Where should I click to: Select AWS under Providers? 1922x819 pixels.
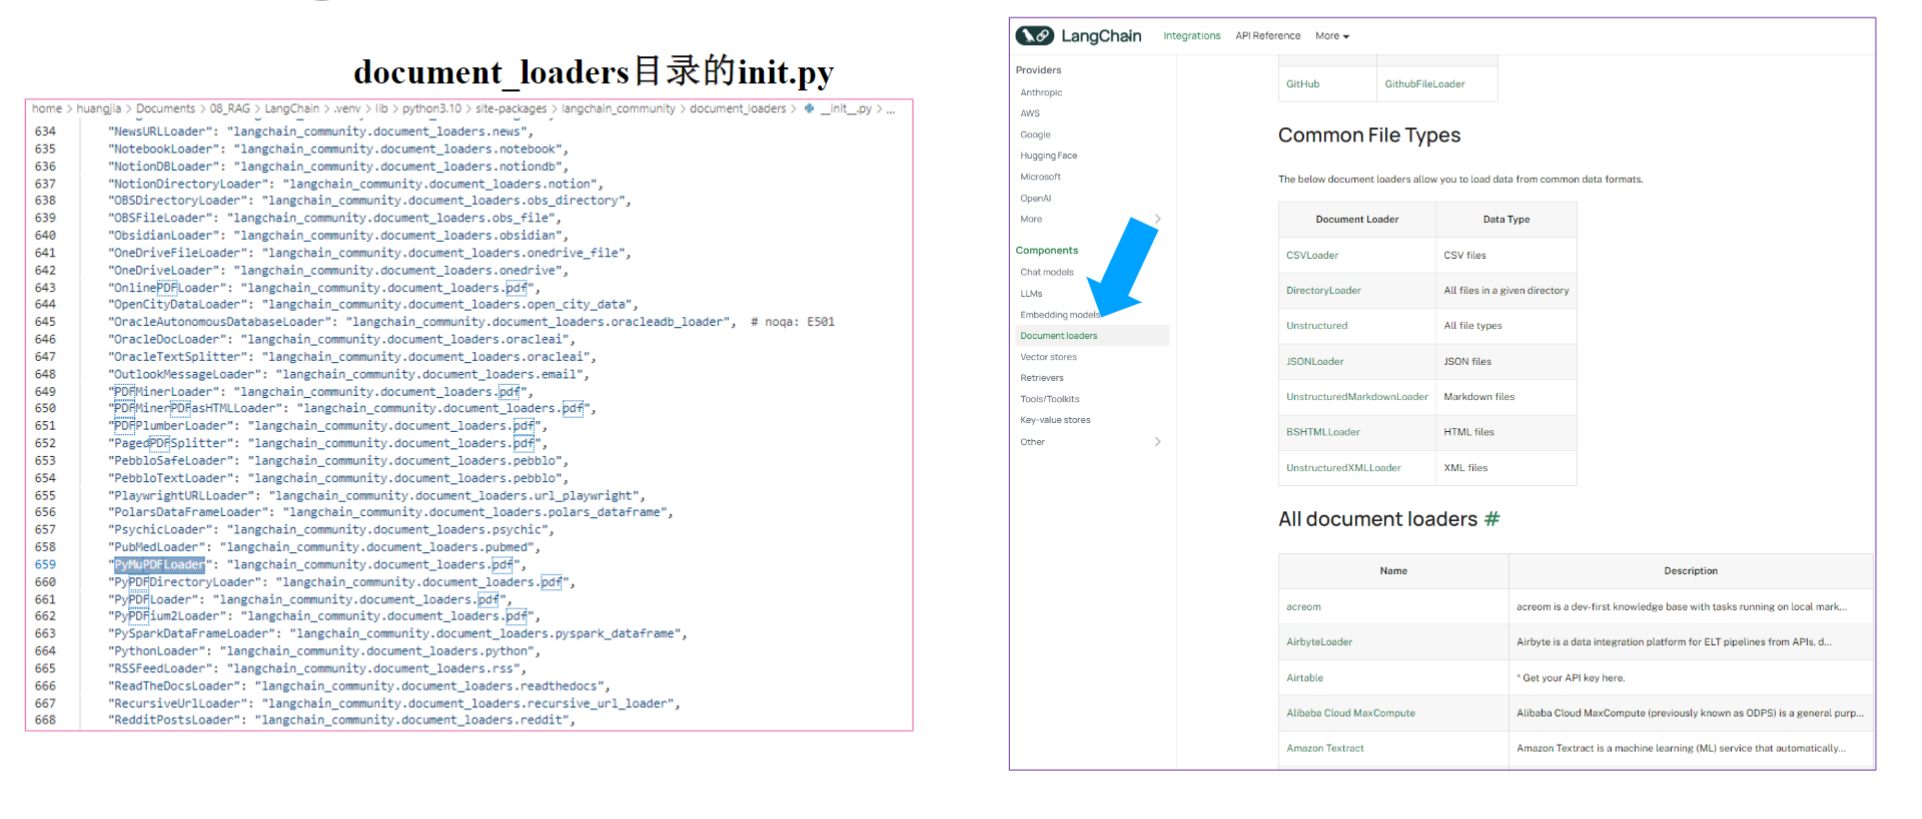click(1030, 113)
